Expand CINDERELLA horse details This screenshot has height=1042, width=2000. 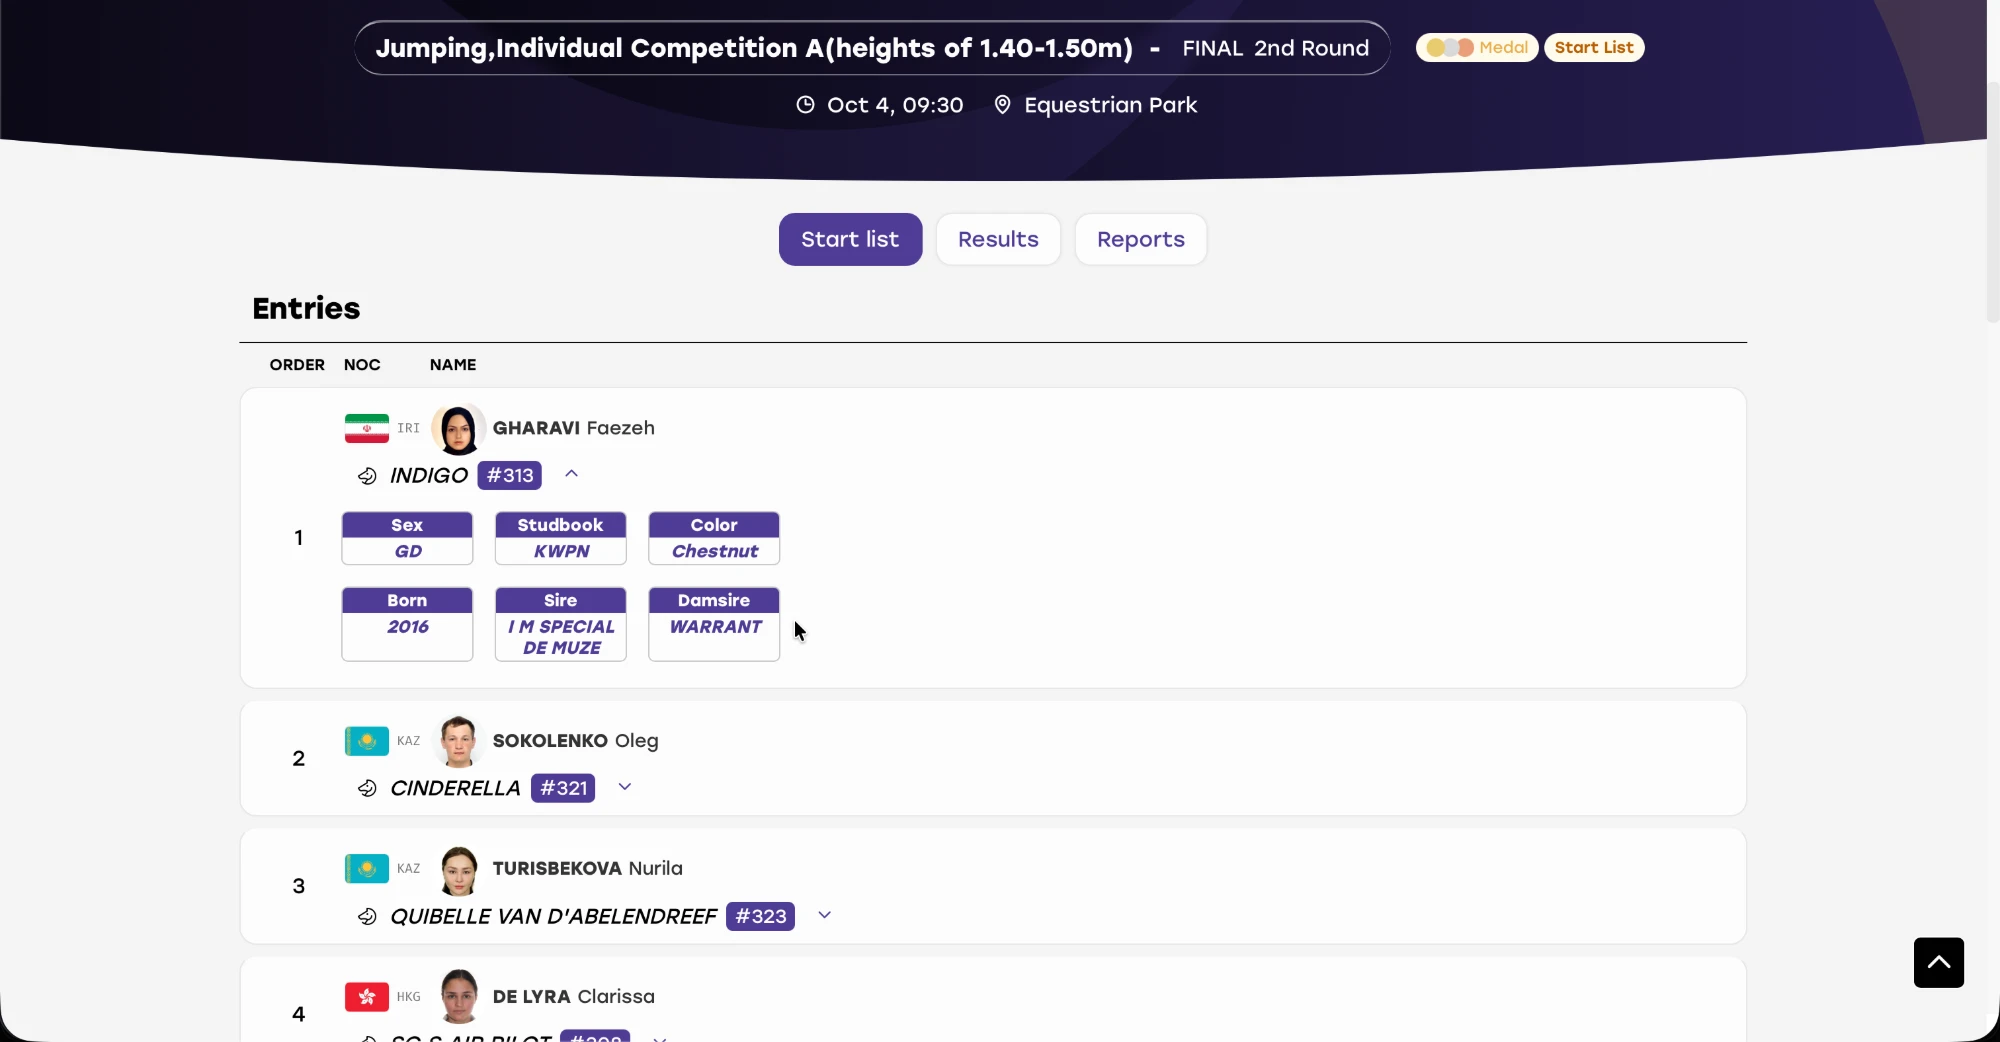625,787
